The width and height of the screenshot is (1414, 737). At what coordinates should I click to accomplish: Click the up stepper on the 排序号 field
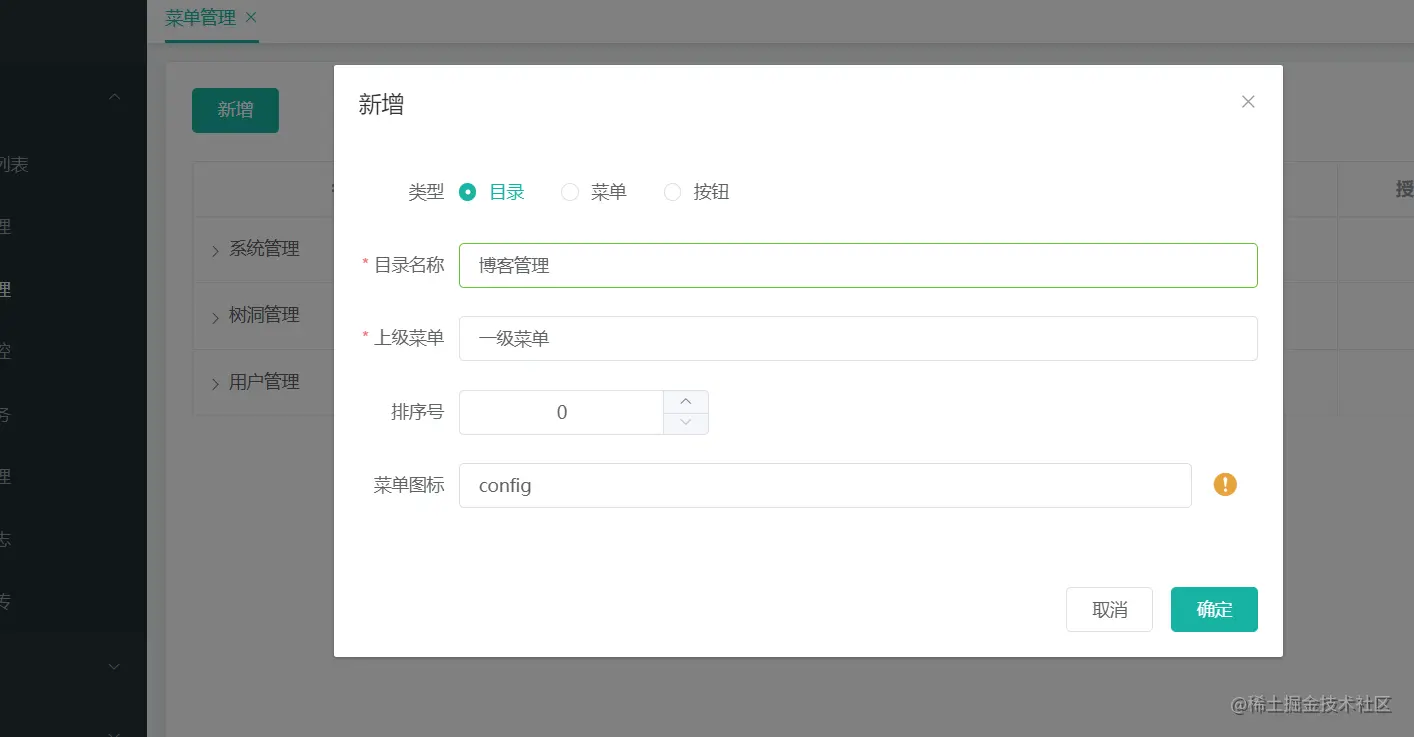pyautogui.click(x=685, y=401)
